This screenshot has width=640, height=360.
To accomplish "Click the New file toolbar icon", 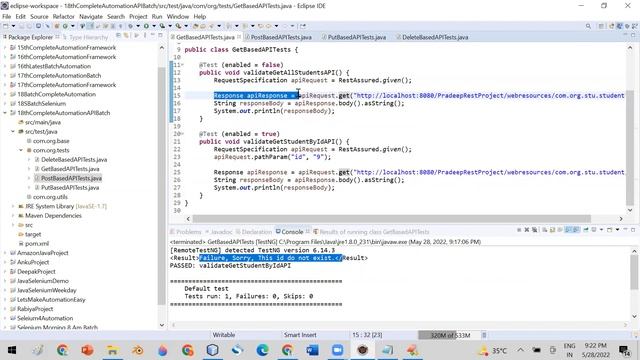I will click(x=5, y=26).
